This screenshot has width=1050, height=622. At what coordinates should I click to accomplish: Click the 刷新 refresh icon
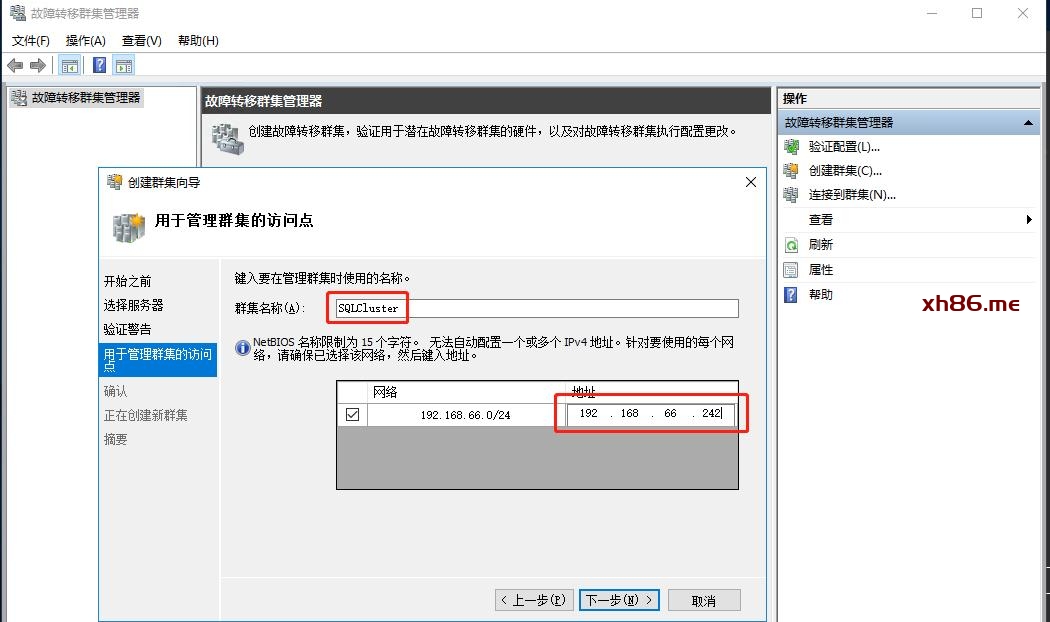[791, 245]
